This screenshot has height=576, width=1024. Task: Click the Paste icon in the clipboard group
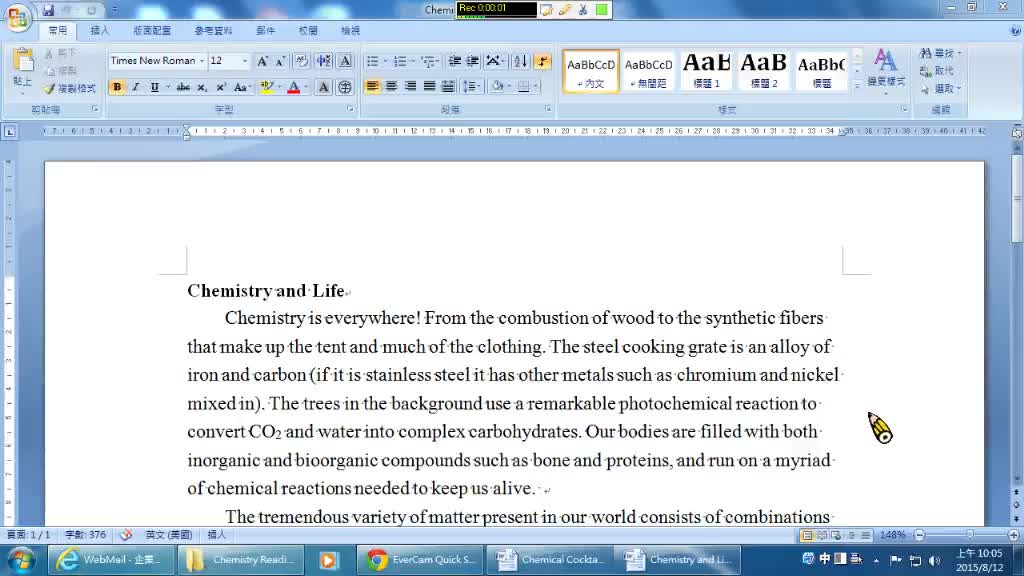tap(22, 66)
